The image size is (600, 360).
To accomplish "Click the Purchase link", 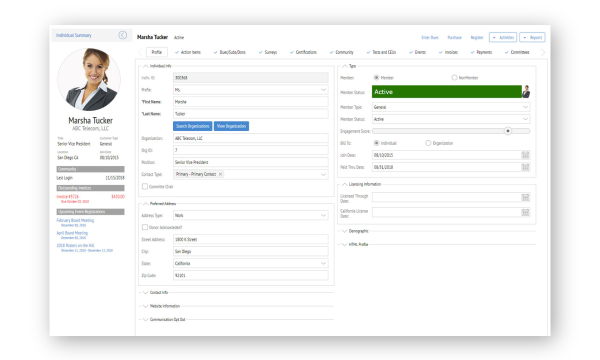I will (x=454, y=37).
